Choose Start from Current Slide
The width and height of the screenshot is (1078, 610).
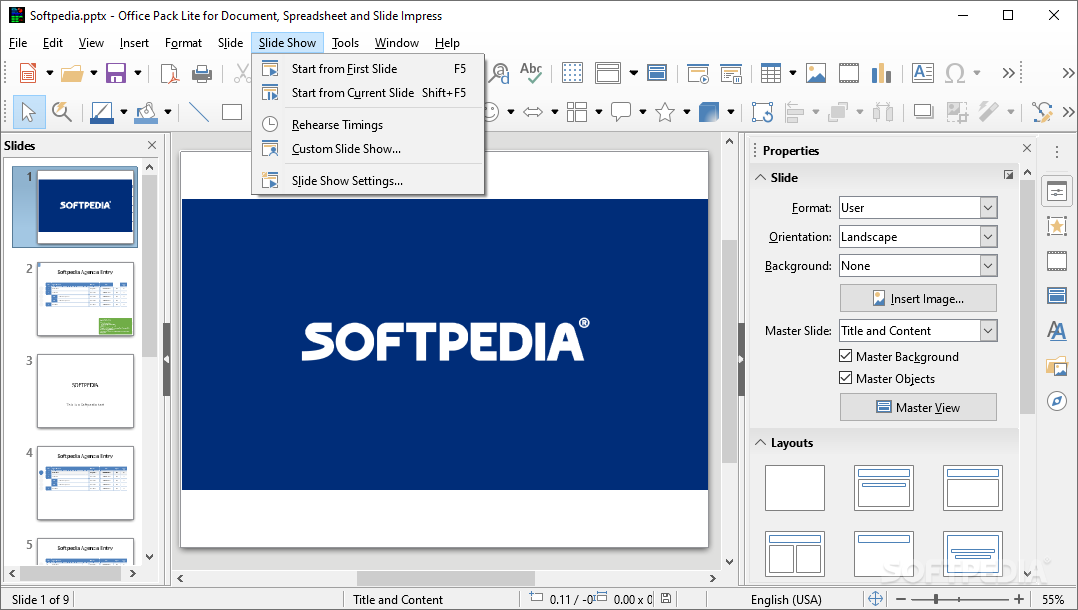[x=368, y=93]
